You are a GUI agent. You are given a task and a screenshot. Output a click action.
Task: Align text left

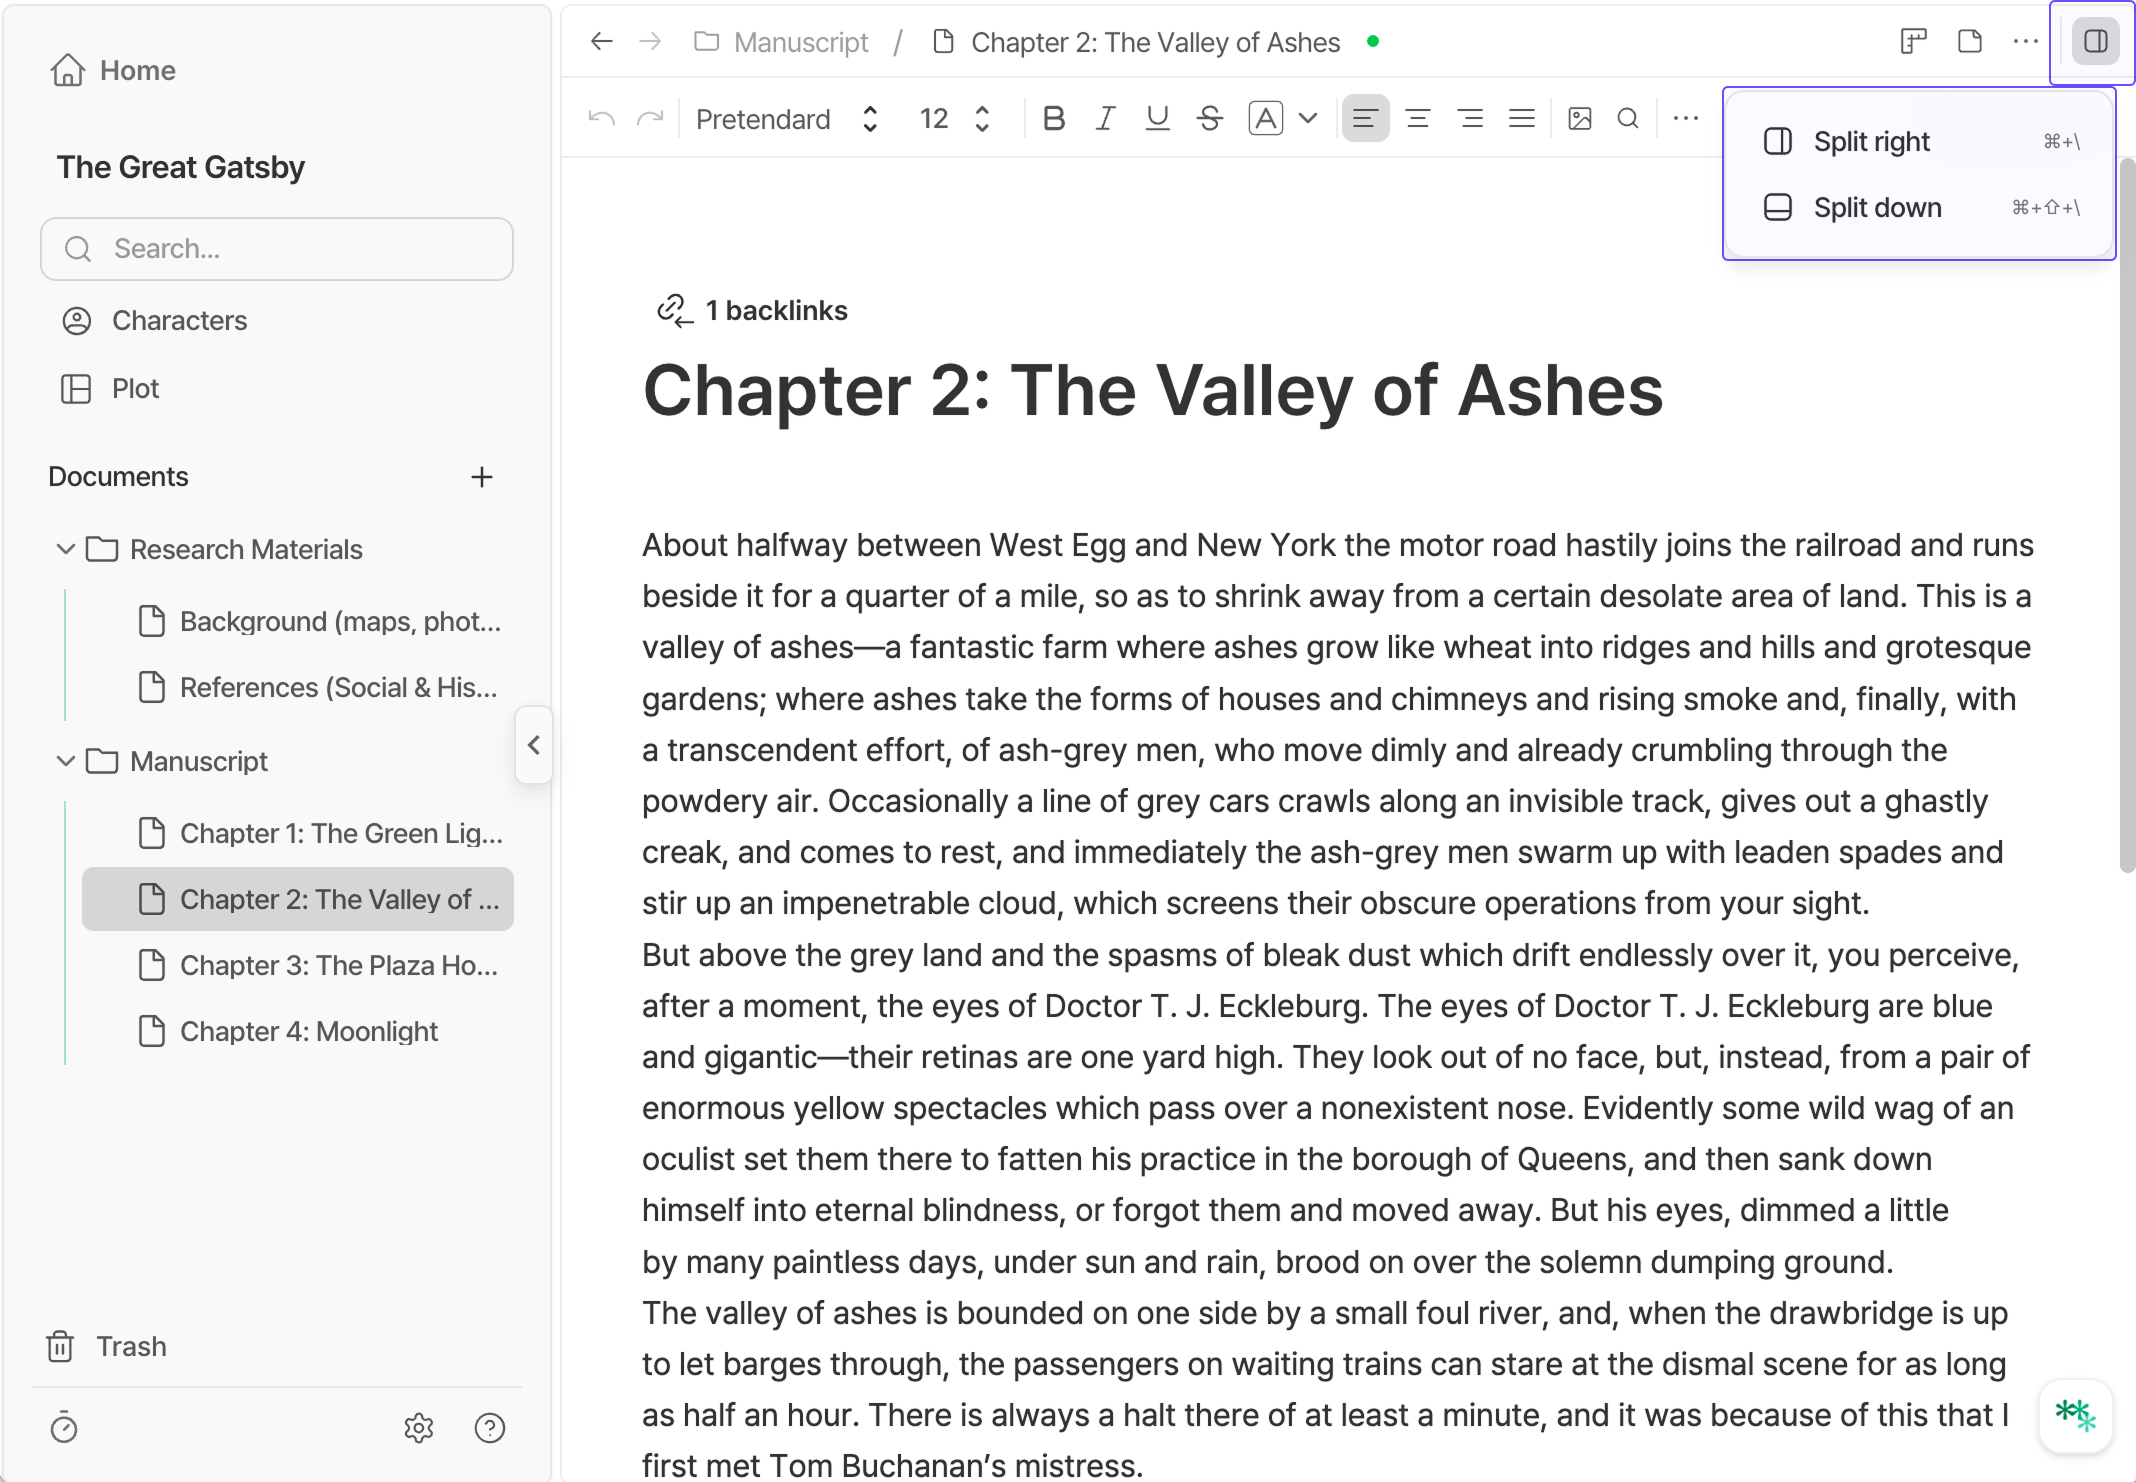pos(1366,119)
